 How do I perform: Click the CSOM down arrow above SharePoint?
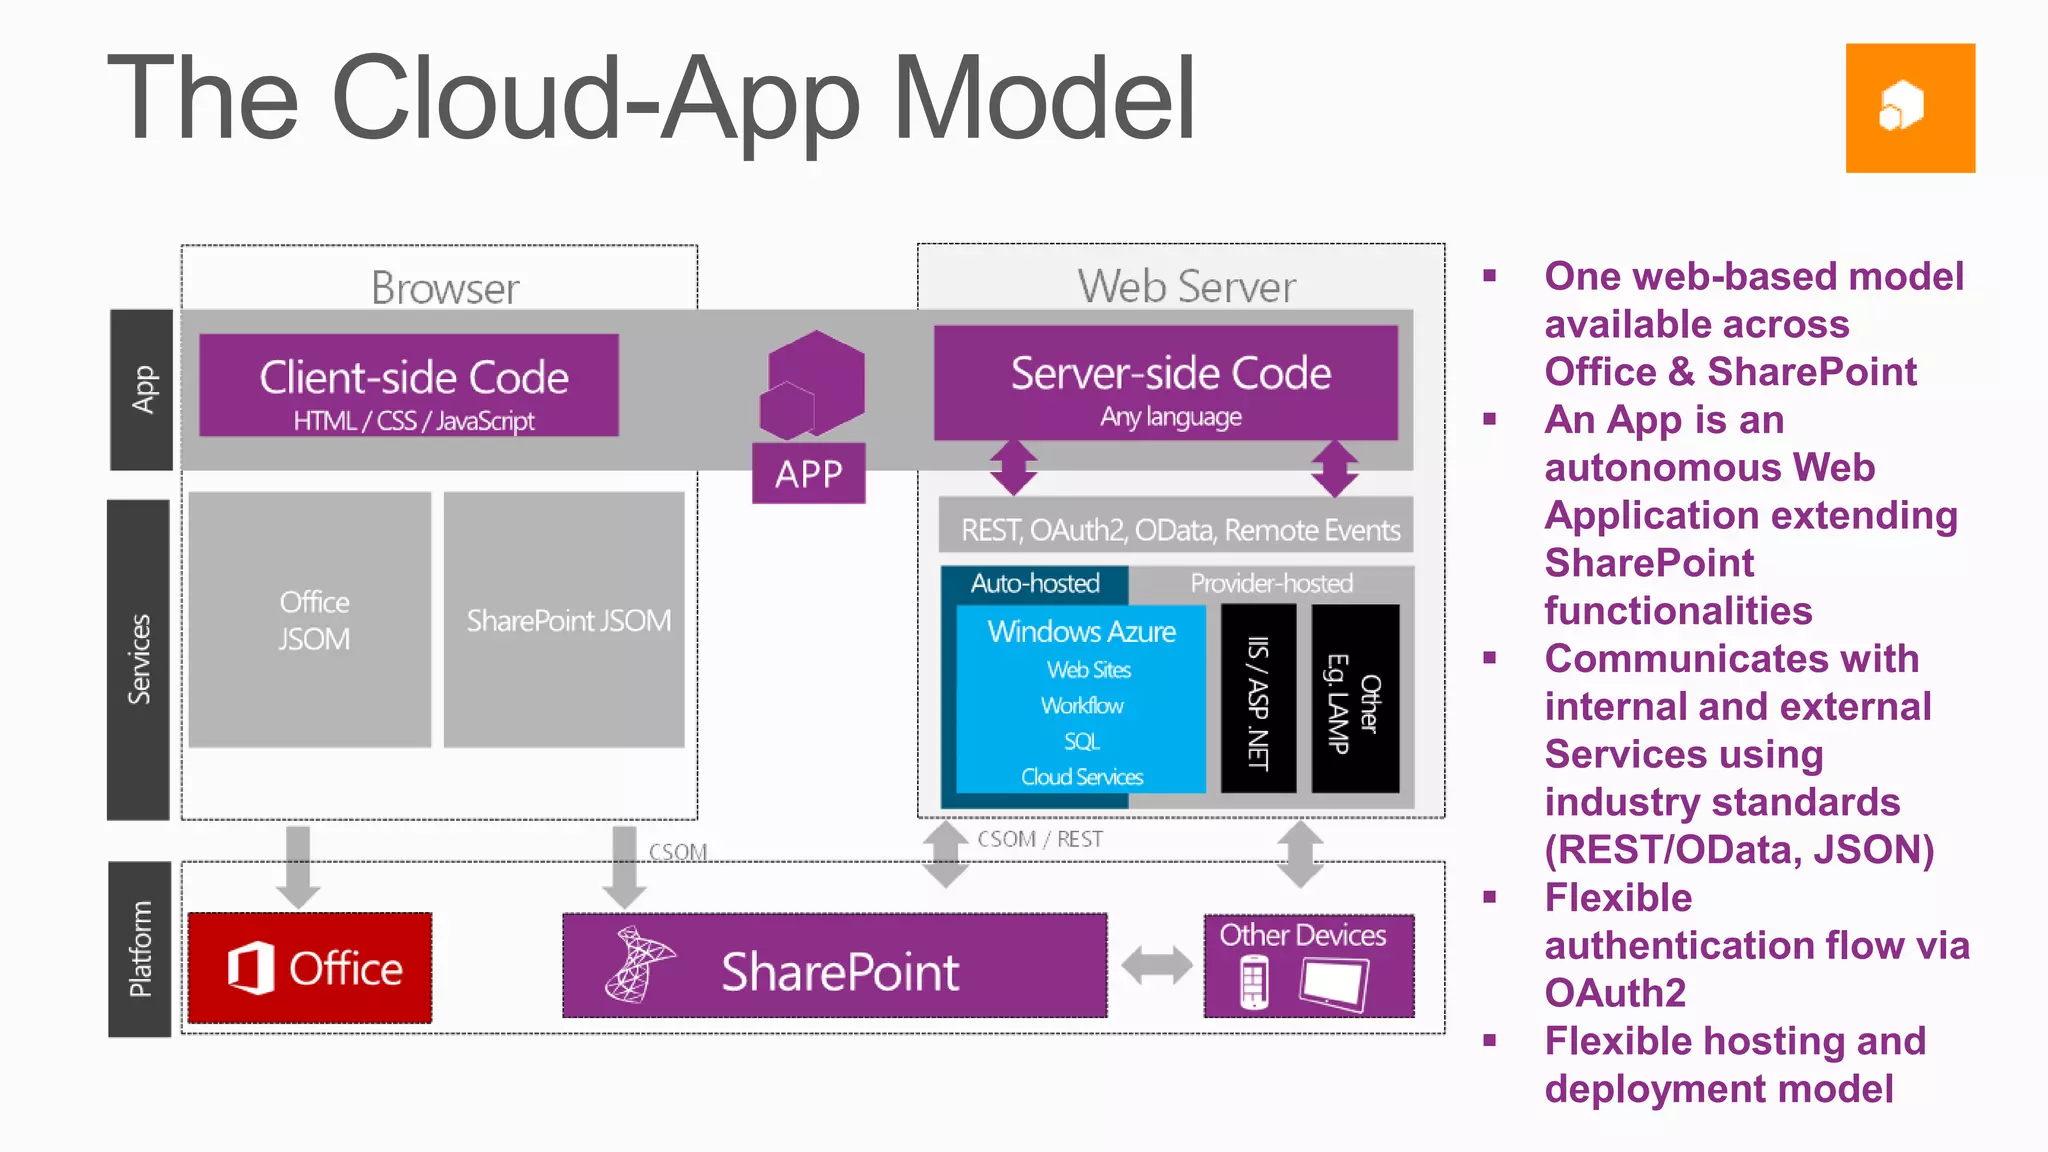click(x=624, y=866)
